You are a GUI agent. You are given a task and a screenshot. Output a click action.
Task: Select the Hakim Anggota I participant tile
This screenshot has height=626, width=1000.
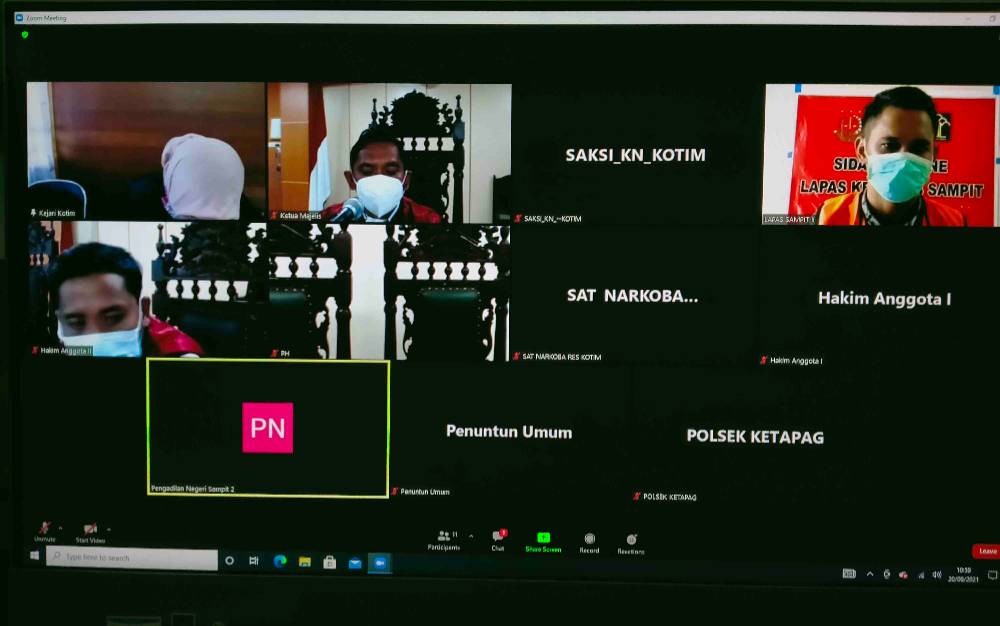coord(880,298)
